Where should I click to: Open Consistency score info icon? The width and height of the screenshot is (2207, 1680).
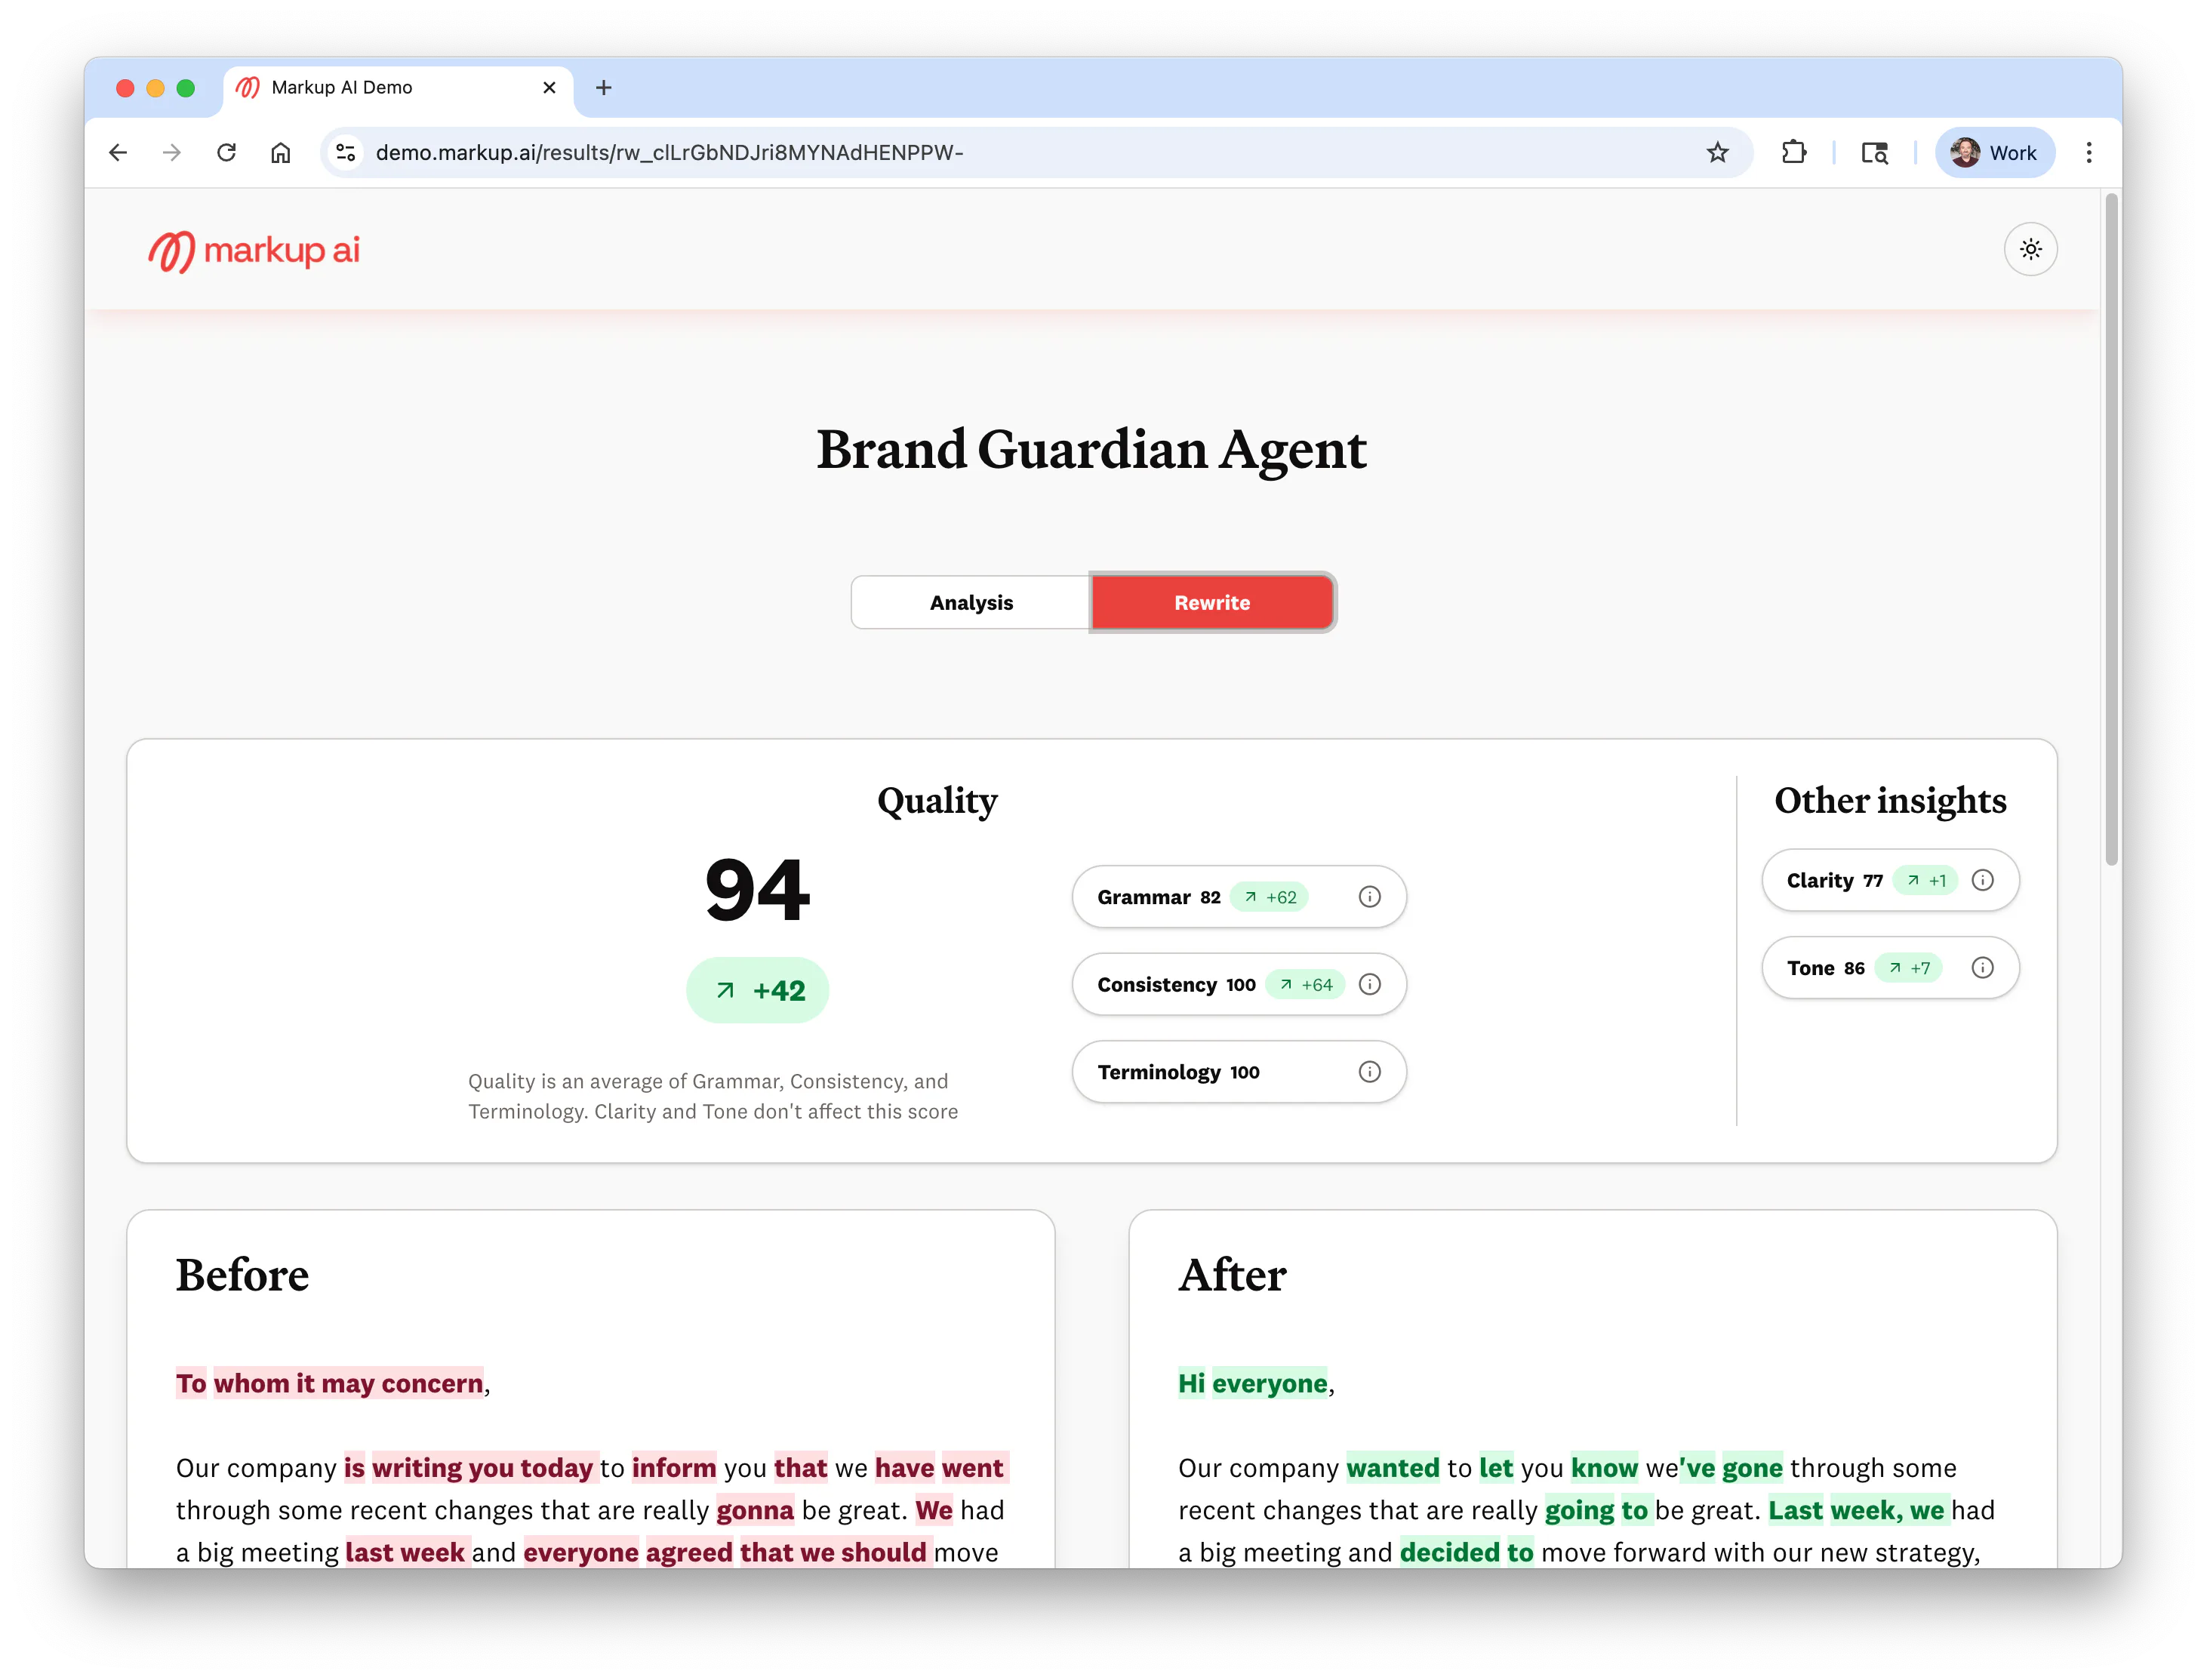pos(1369,984)
